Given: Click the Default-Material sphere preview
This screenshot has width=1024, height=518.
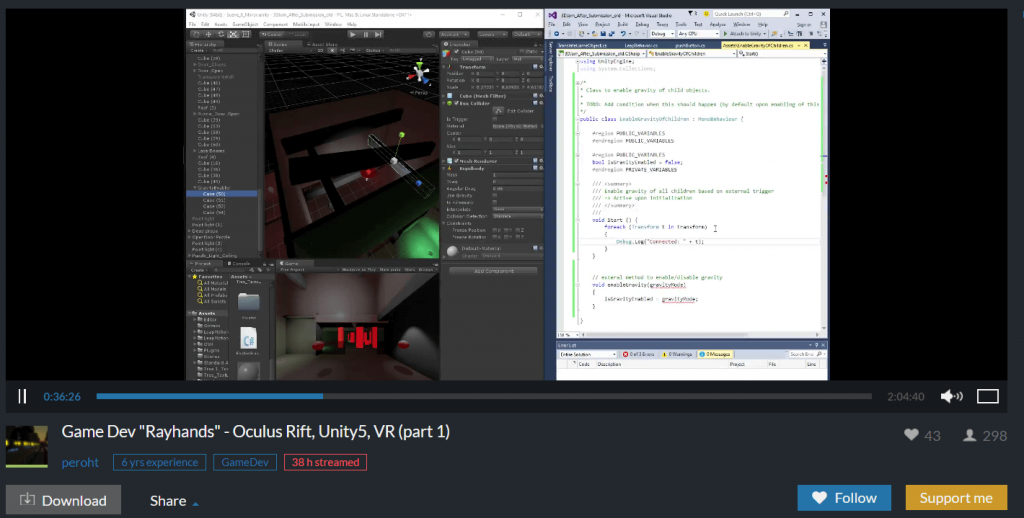Looking at the screenshot, I should pyautogui.click(x=452, y=251).
